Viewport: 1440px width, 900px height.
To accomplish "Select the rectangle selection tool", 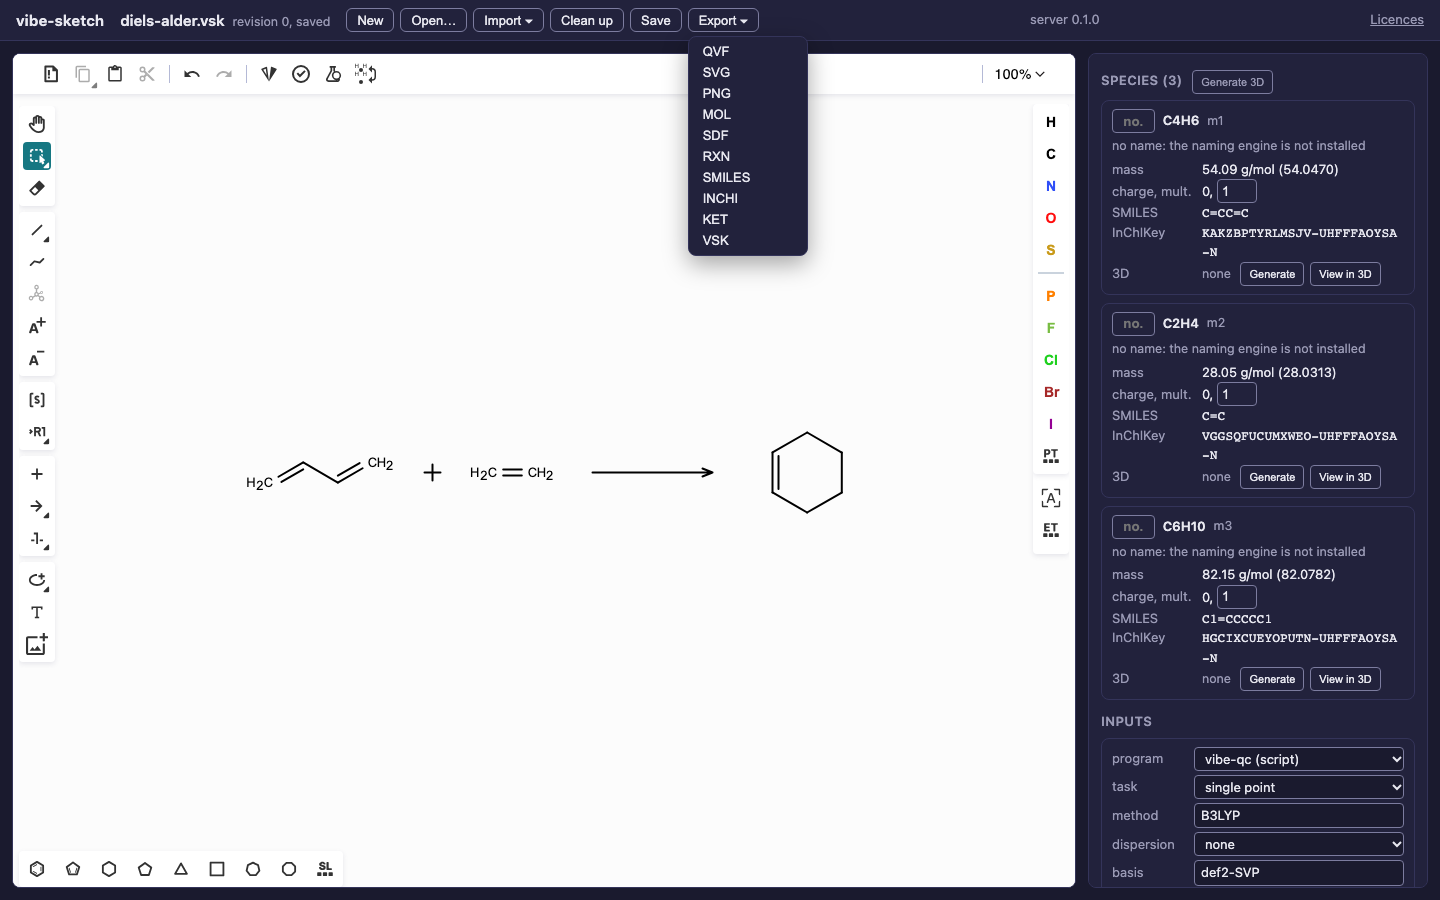I will point(37,156).
